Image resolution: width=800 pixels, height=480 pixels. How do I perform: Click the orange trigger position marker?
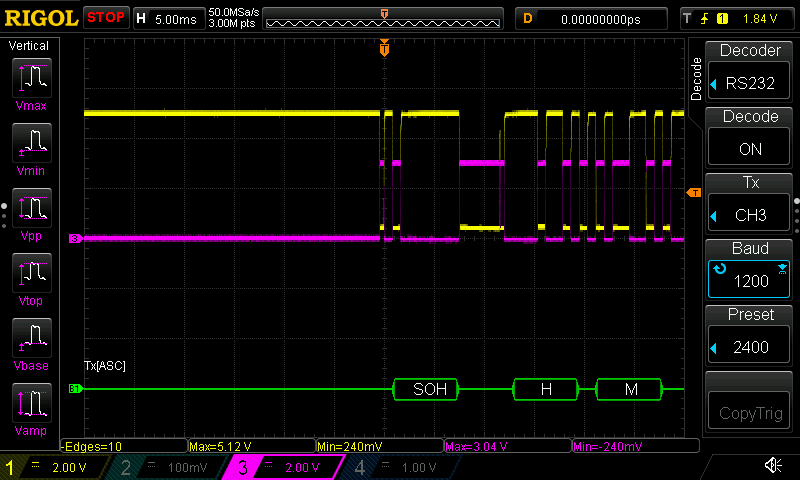pyautogui.click(x=384, y=49)
